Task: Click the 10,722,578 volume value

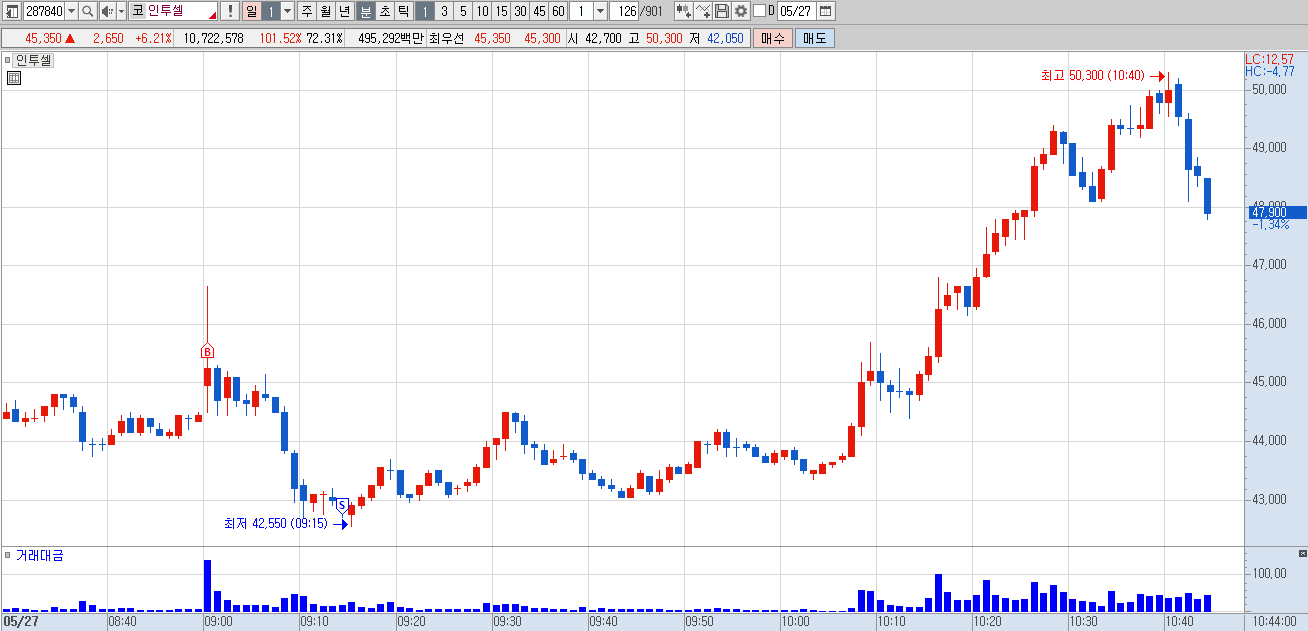Action: pos(214,38)
